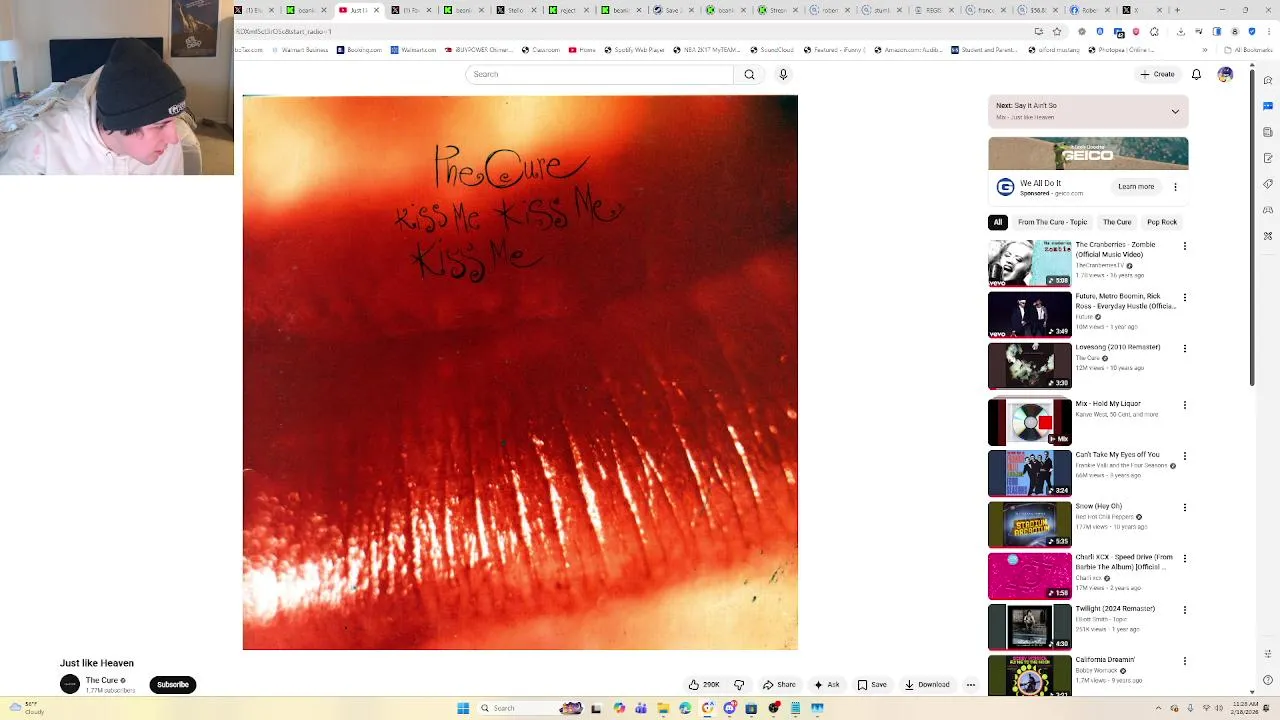Open Microsoft Teams from taskbar

coord(641,708)
